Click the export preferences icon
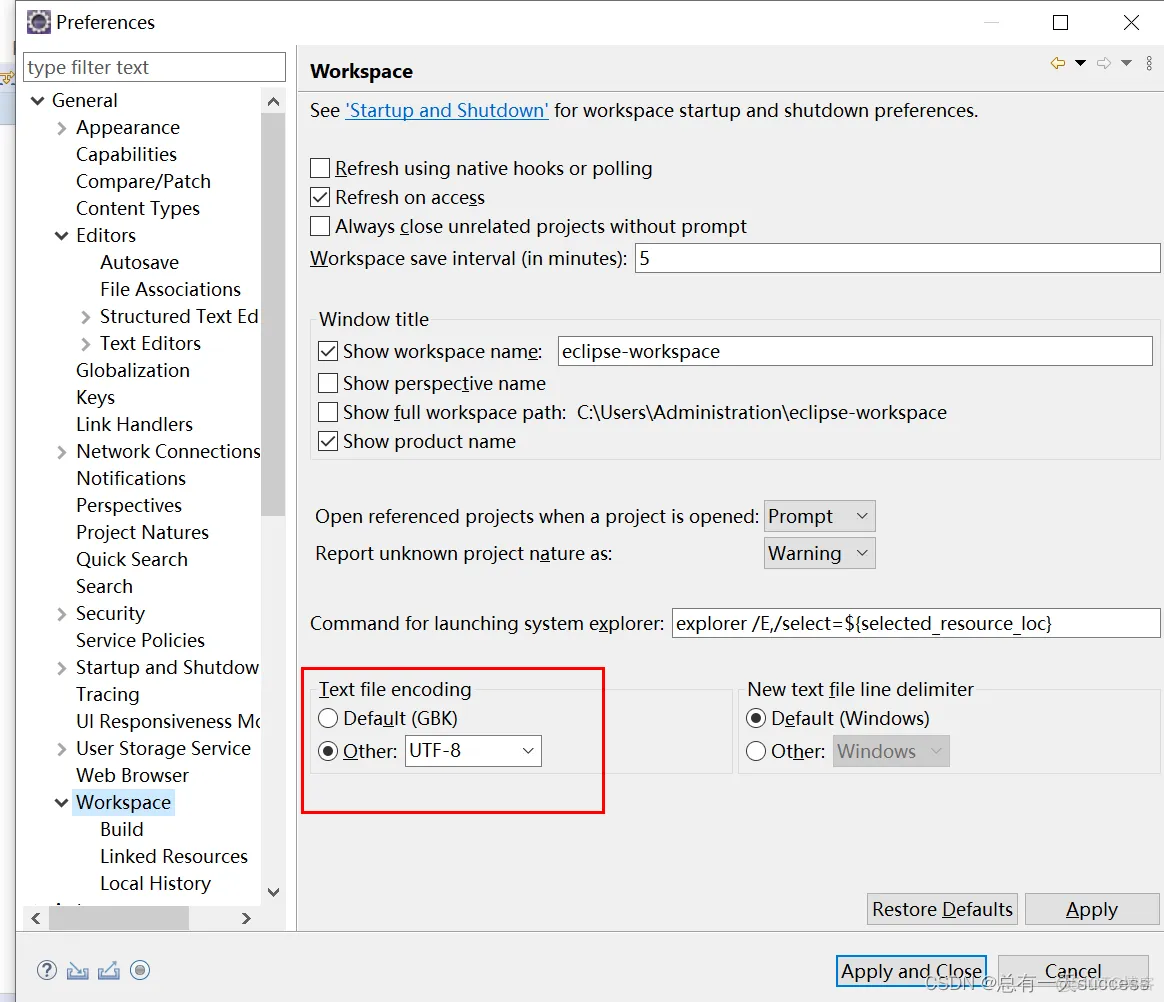 (108, 970)
